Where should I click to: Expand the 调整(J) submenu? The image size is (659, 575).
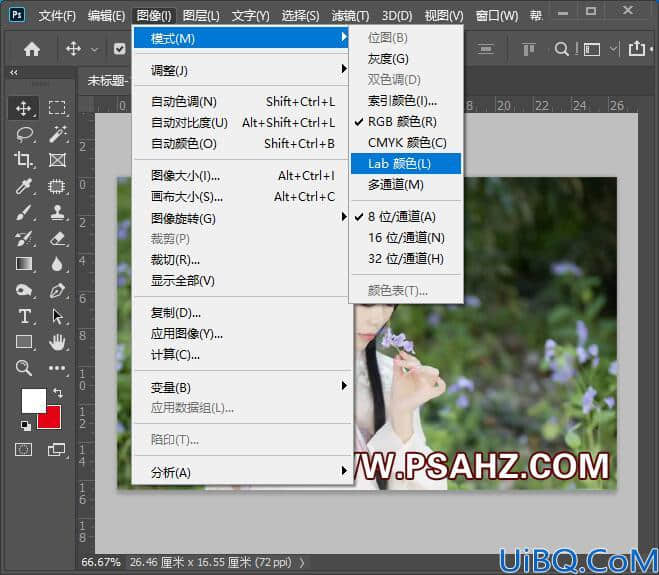[x=241, y=70]
